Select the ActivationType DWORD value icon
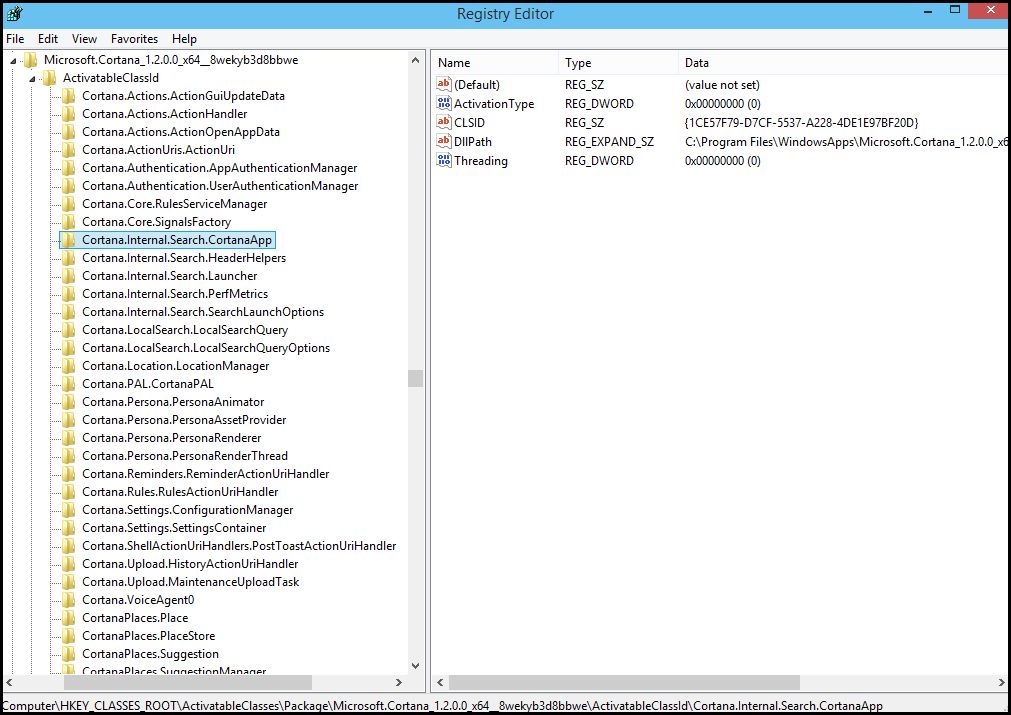 [x=444, y=103]
